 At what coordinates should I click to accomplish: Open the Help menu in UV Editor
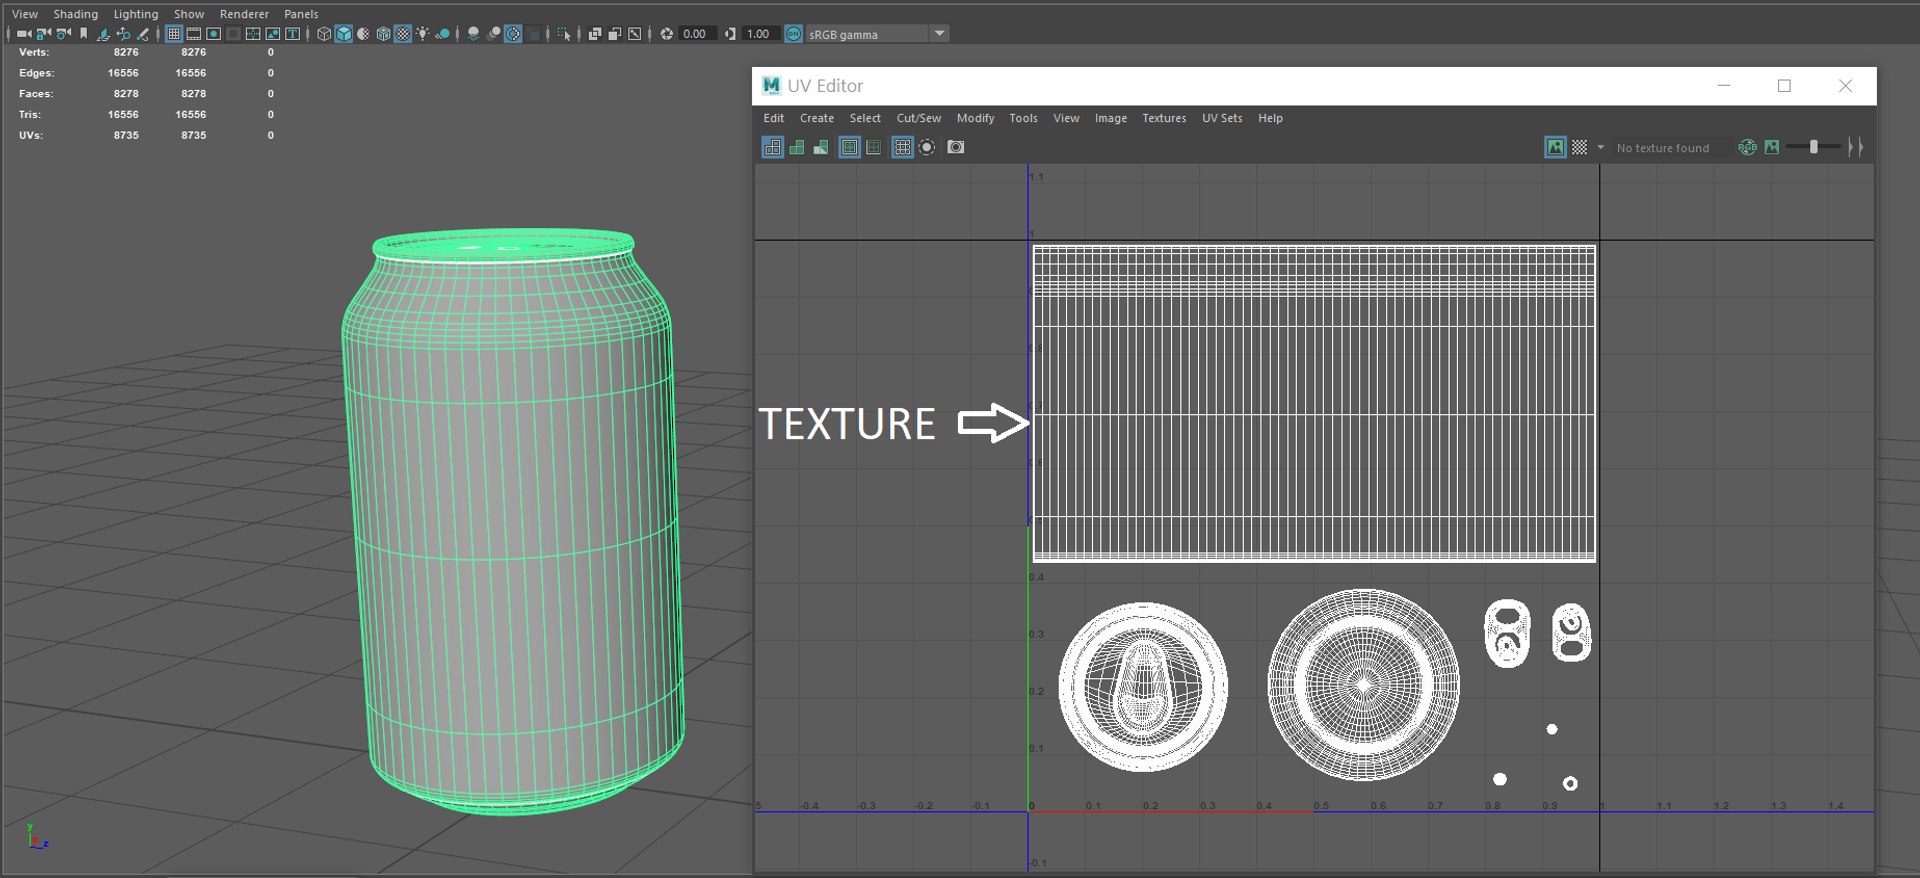pyautogui.click(x=1270, y=118)
